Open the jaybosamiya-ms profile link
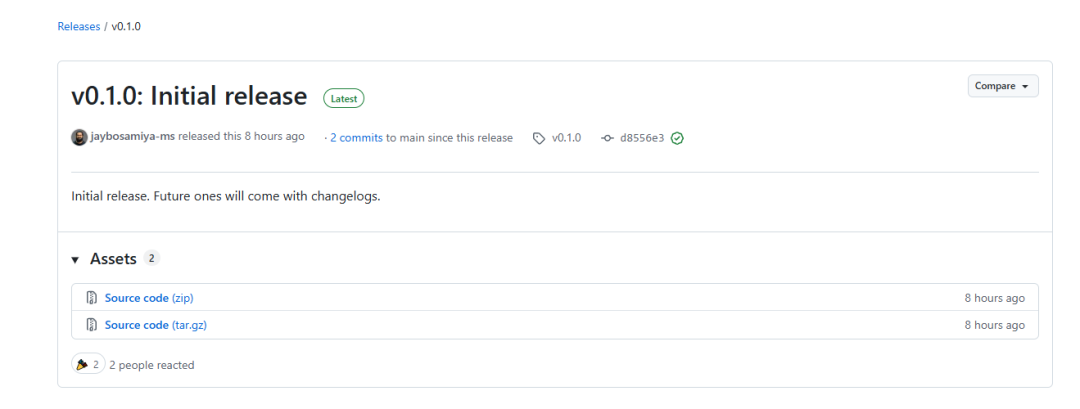 coord(132,136)
